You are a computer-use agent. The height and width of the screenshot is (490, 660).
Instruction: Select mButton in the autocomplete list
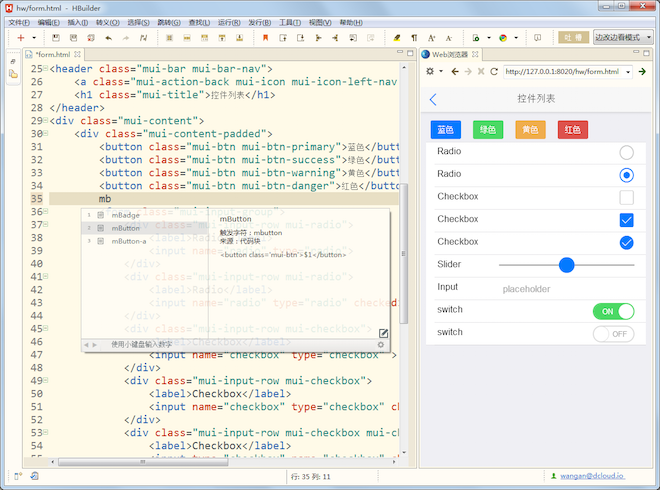(144, 228)
